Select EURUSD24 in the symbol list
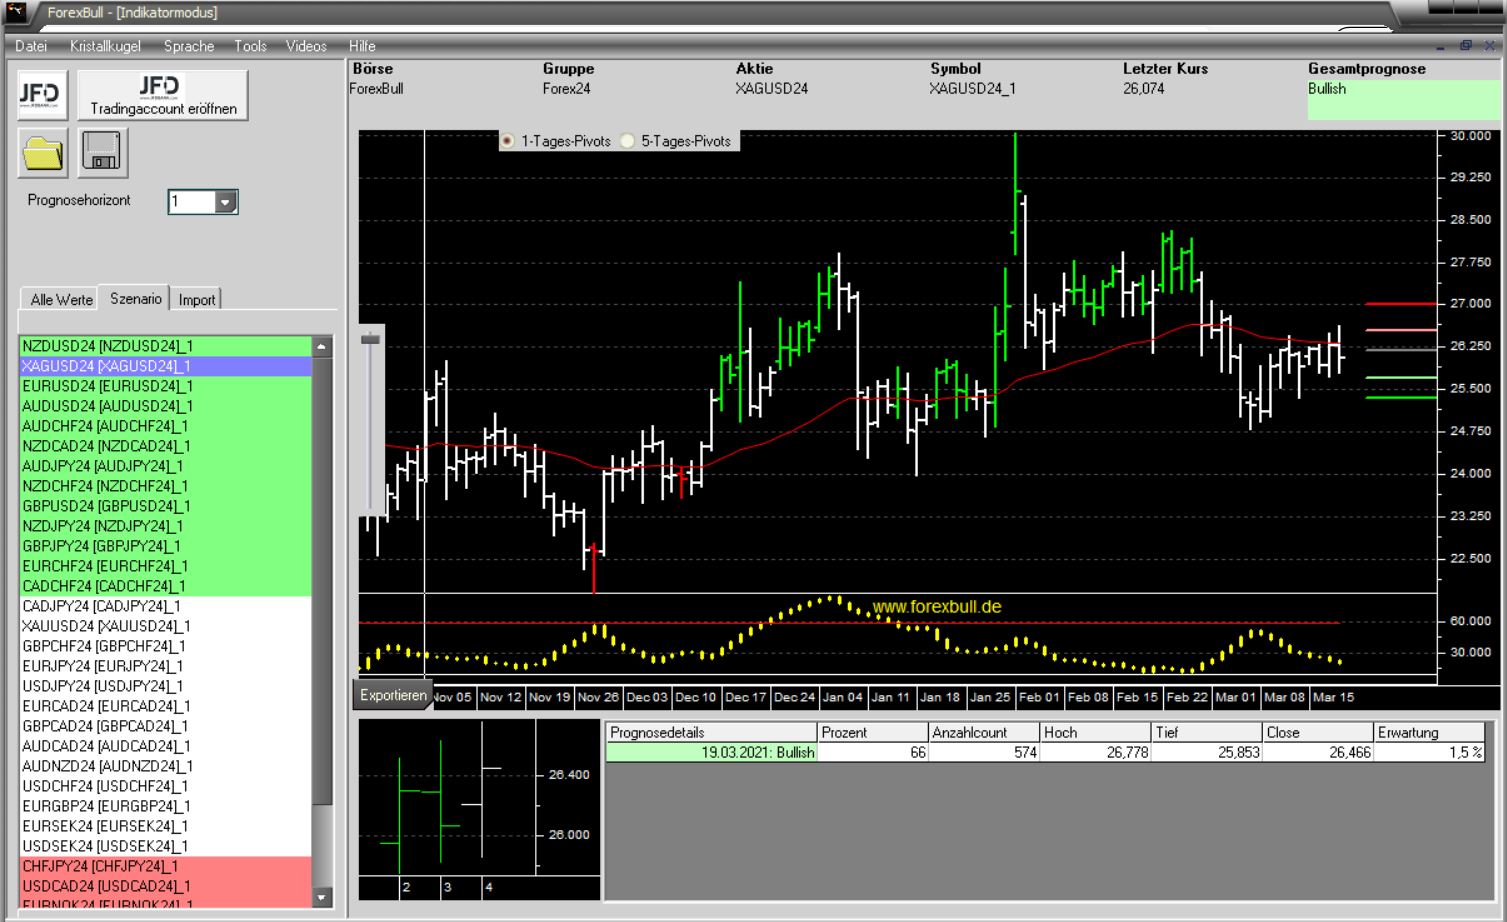Viewport: 1507px width, 922px height. 166,386
